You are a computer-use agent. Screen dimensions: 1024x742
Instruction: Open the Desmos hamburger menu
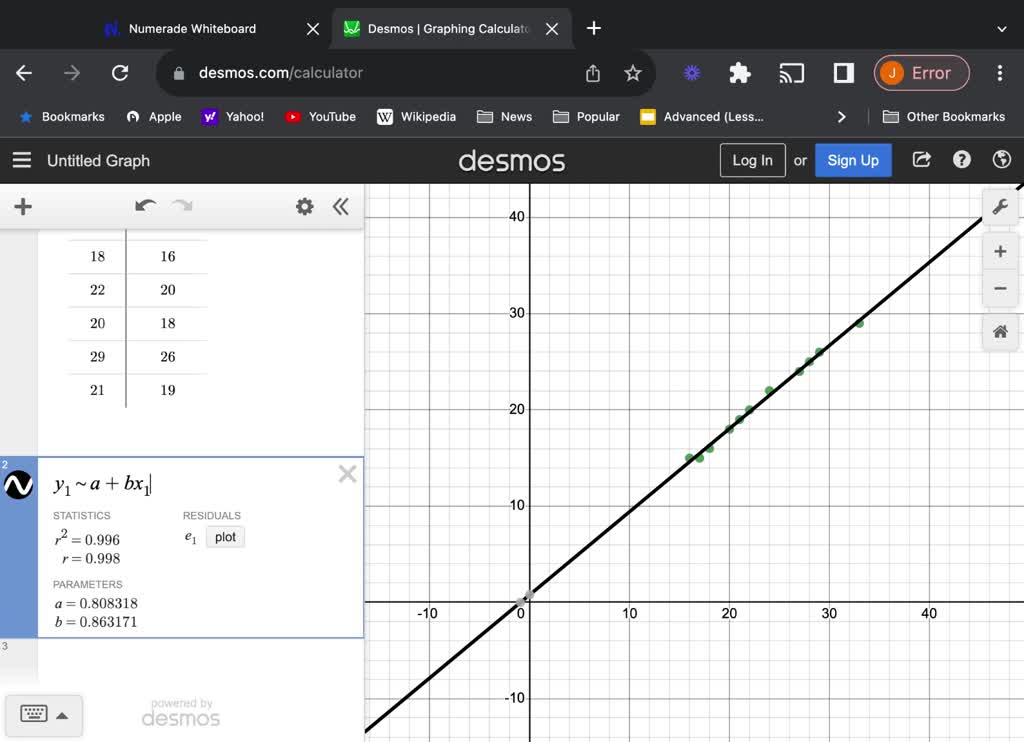(x=22, y=160)
